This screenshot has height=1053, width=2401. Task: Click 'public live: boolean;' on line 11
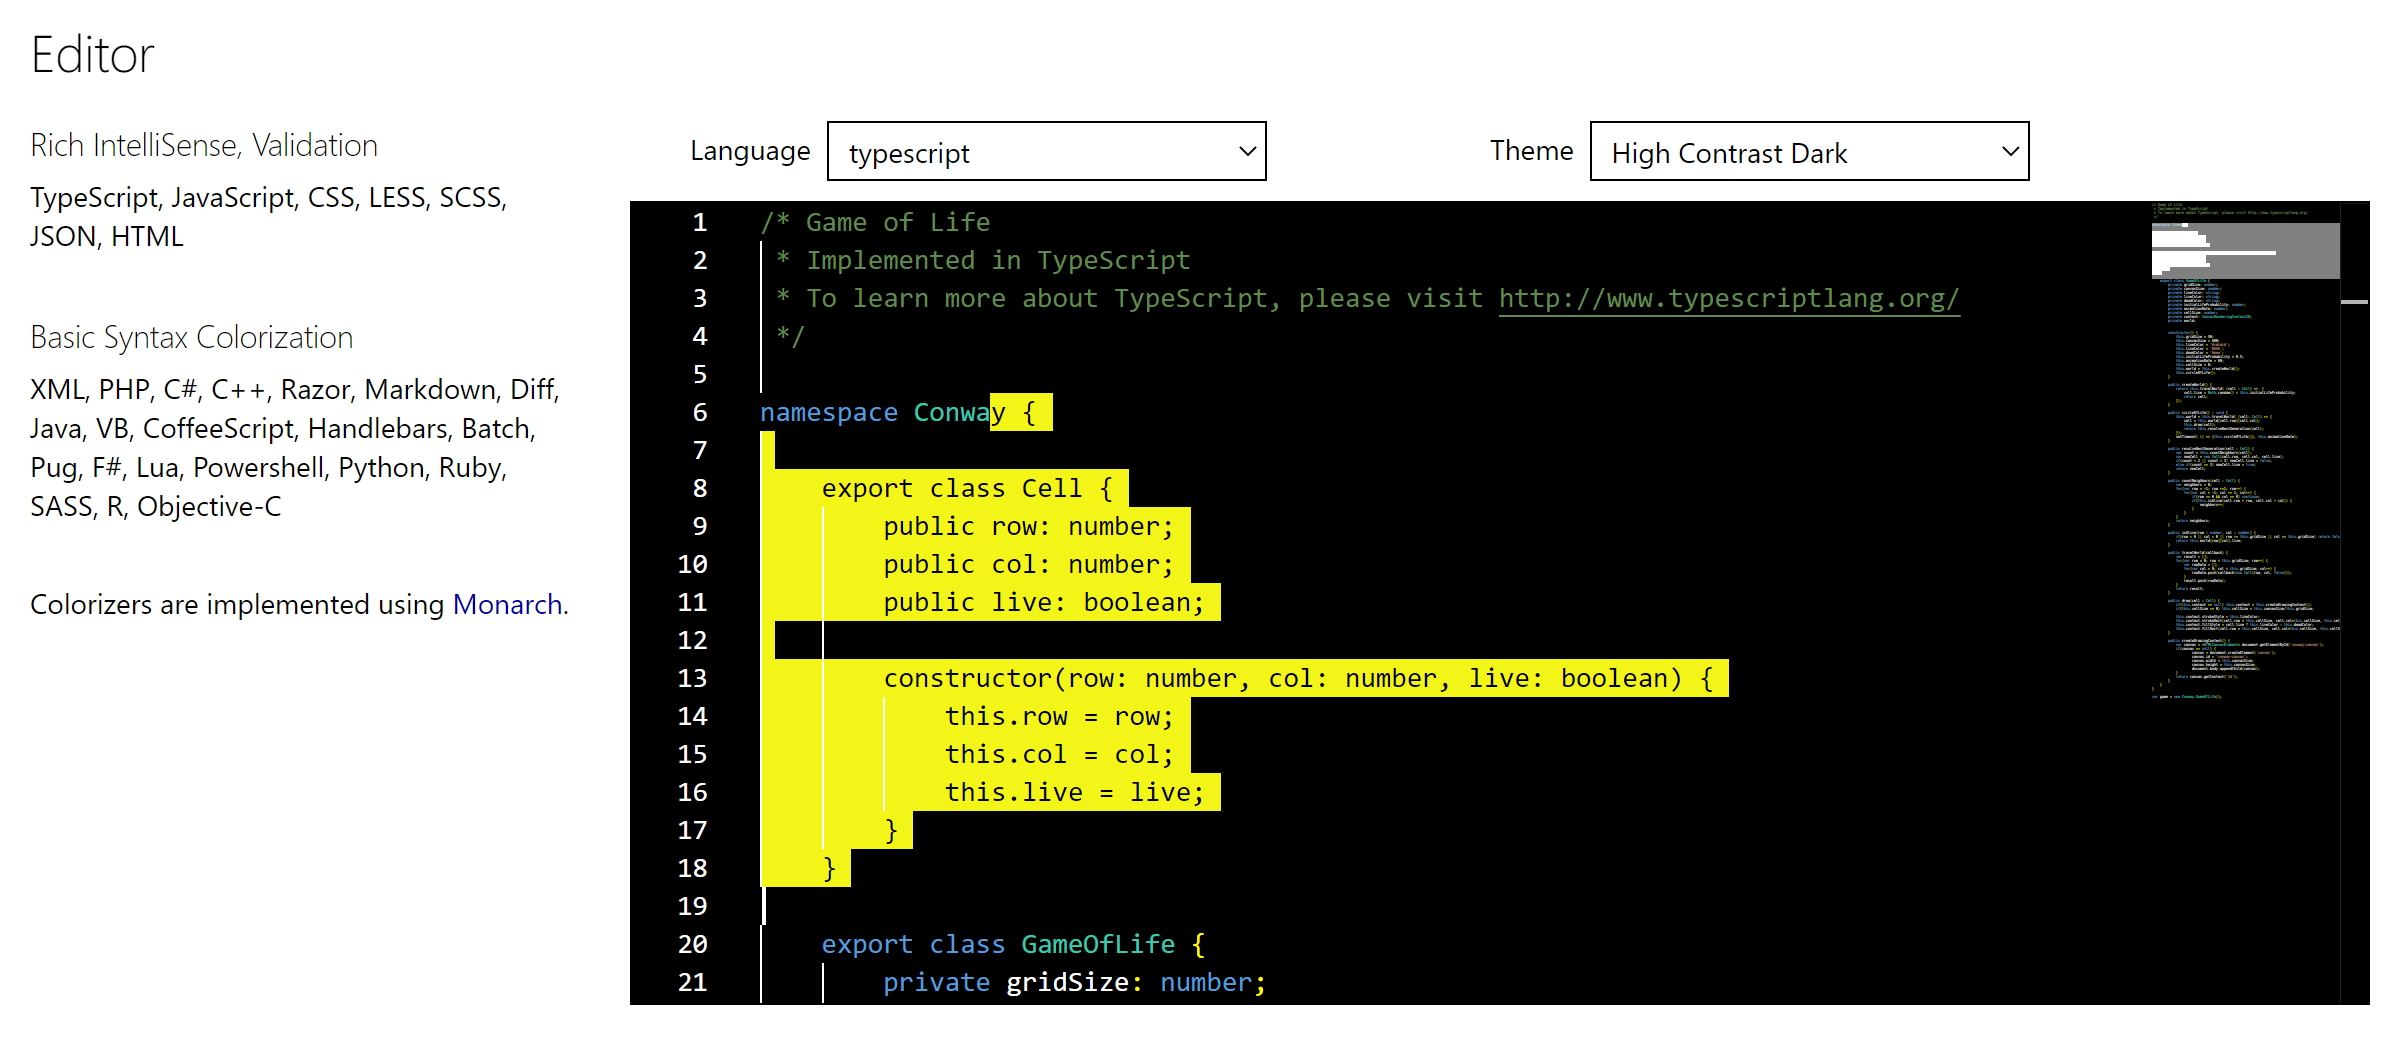click(x=1044, y=603)
